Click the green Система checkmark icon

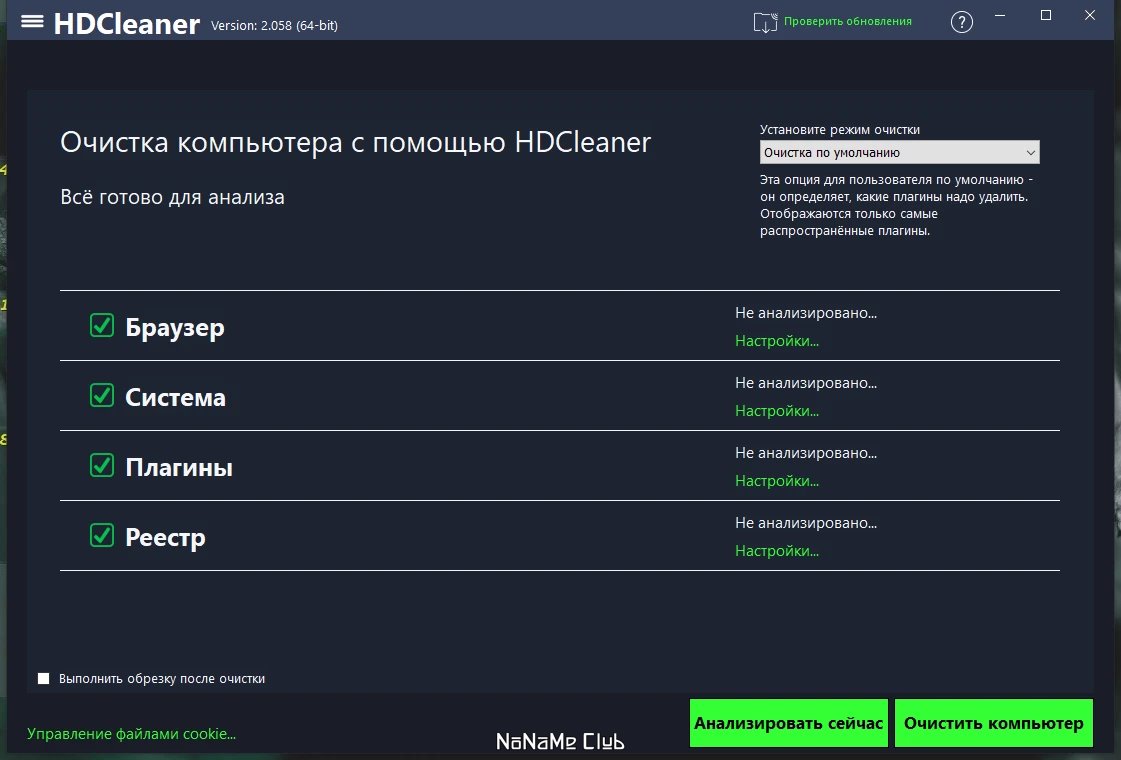(101, 396)
